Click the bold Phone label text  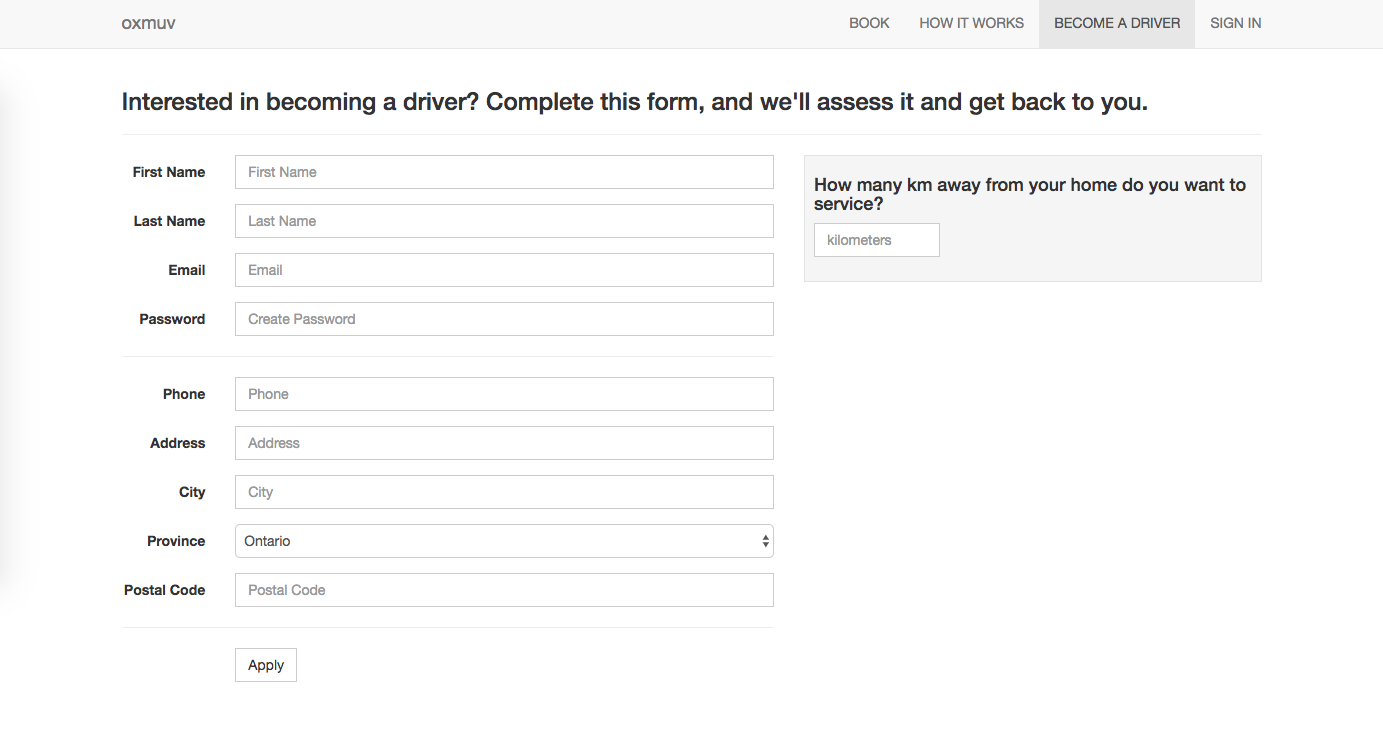[x=184, y=394]
